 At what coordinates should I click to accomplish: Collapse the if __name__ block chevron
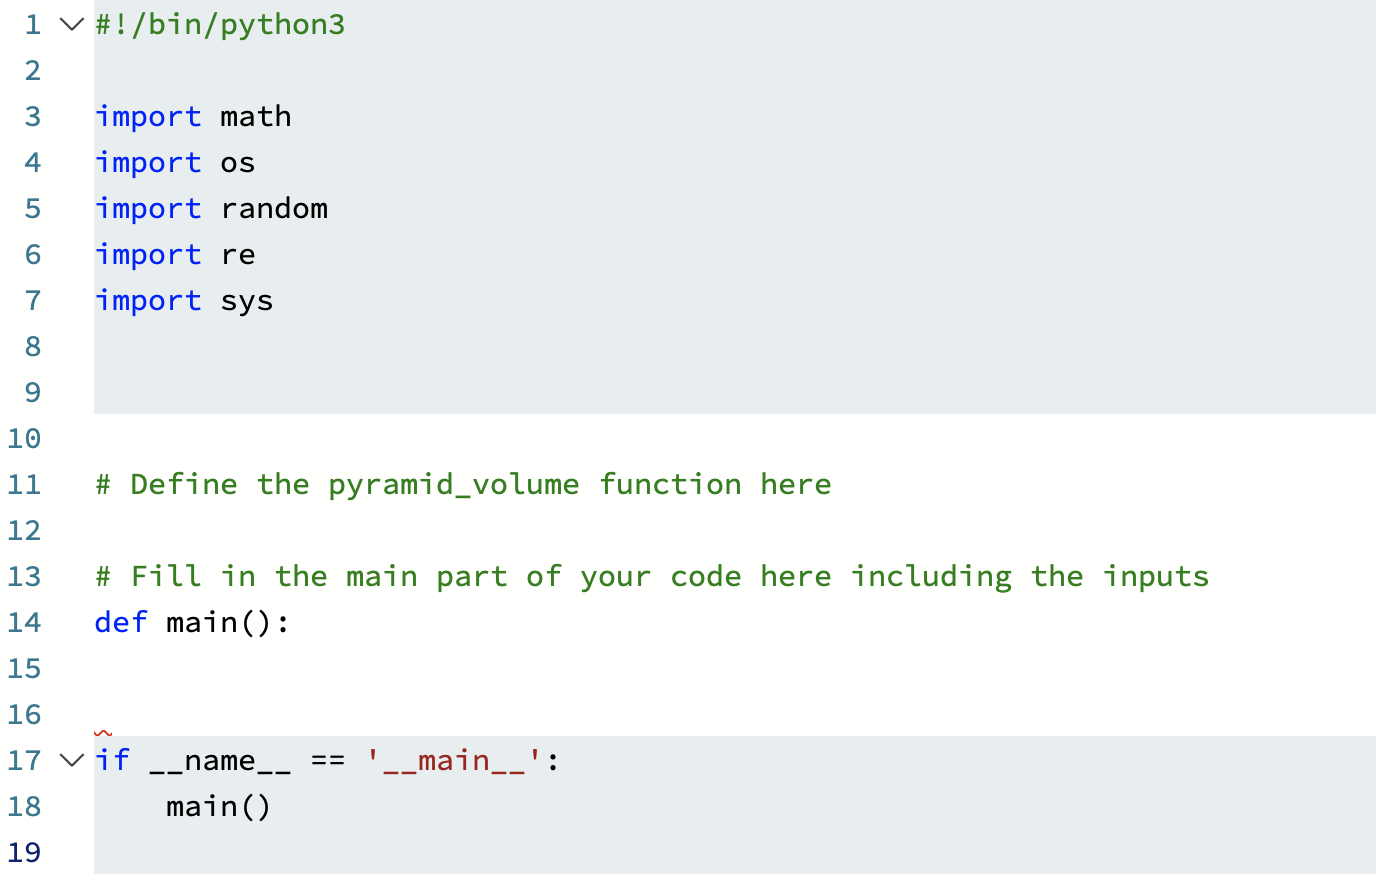70,760
